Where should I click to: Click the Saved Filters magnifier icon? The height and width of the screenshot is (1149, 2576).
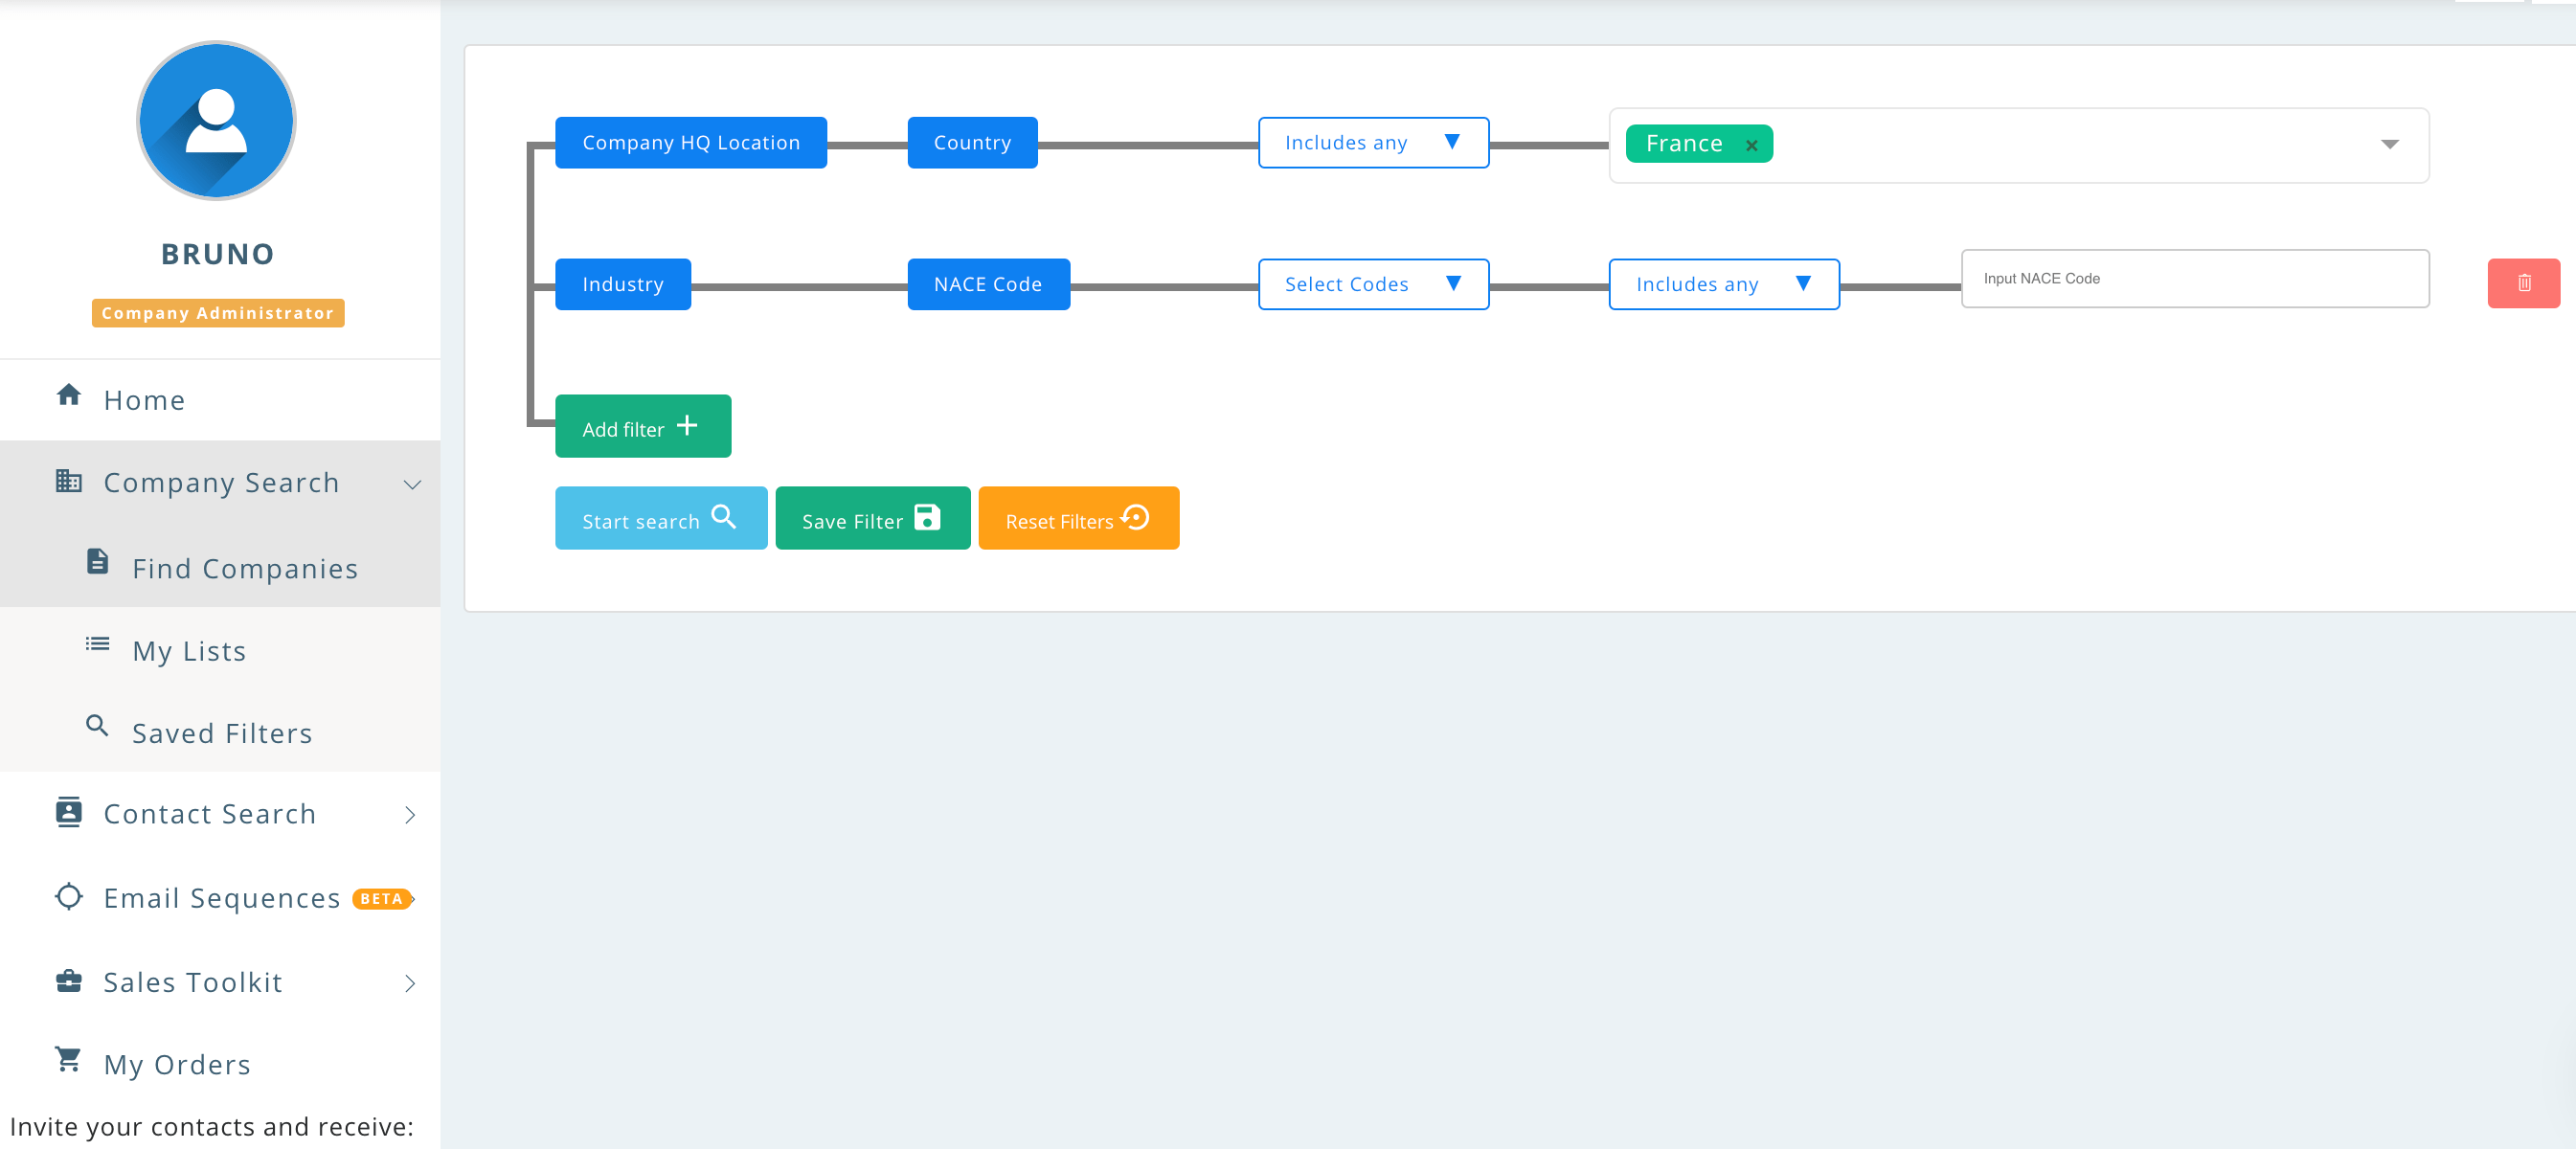tap(97, 726)
